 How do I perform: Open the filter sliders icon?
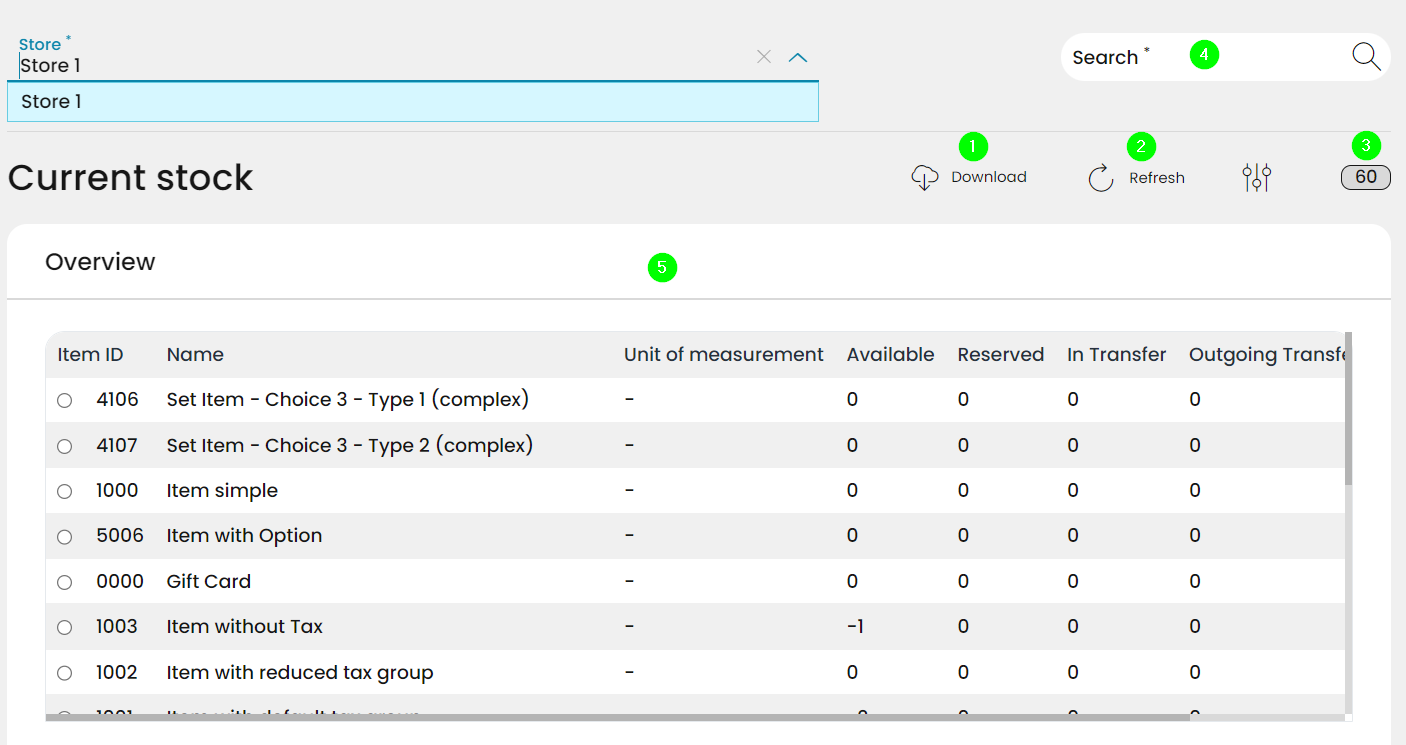(x=1257, y=178)
